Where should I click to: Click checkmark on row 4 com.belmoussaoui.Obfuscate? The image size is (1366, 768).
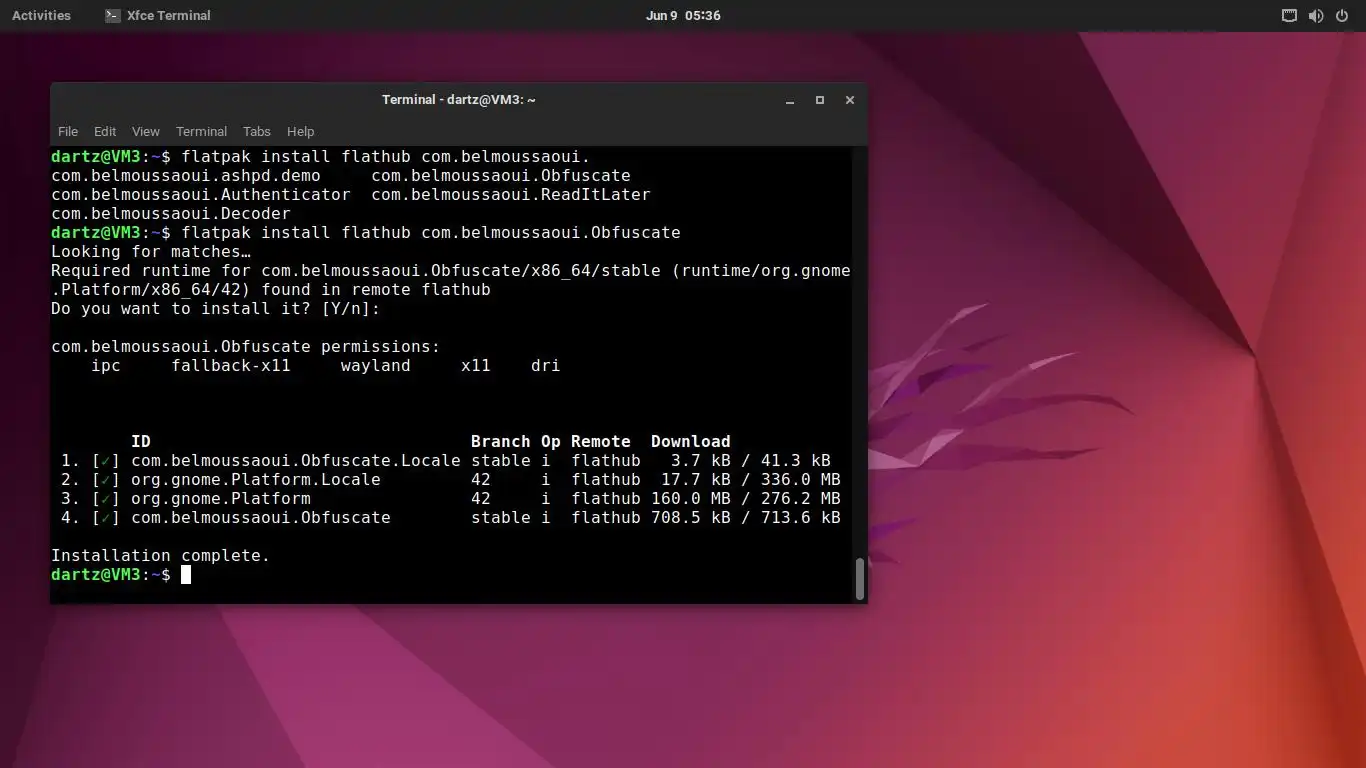(106, 518)
